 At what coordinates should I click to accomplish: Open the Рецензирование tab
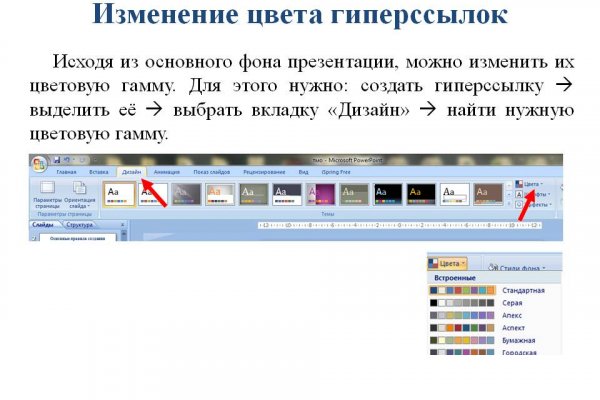point(263,172)
